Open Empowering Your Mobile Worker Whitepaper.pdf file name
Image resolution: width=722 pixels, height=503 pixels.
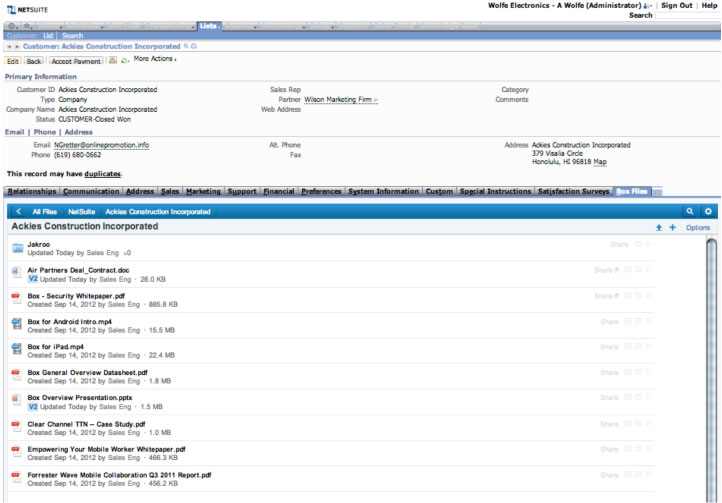pos(106,449)
